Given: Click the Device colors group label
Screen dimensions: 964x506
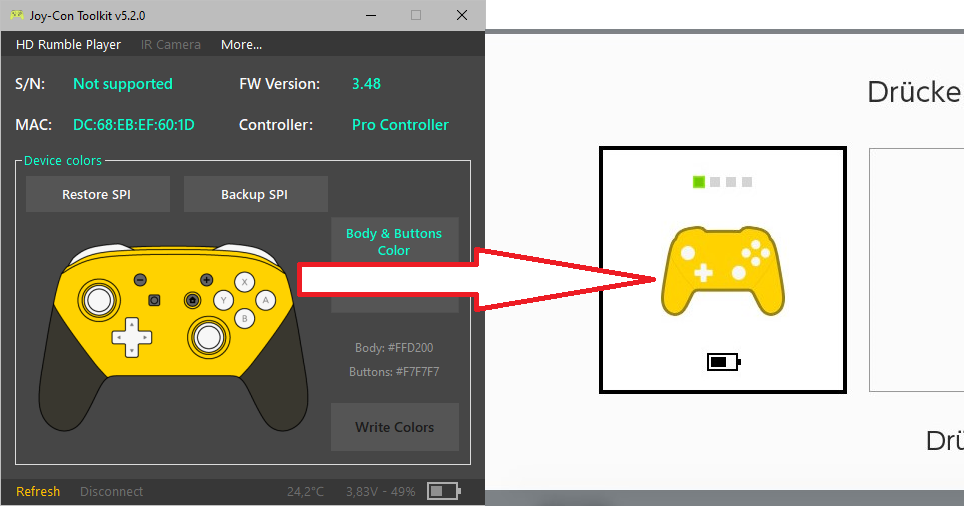Looking at the screenshot, I should coord(63,160).
